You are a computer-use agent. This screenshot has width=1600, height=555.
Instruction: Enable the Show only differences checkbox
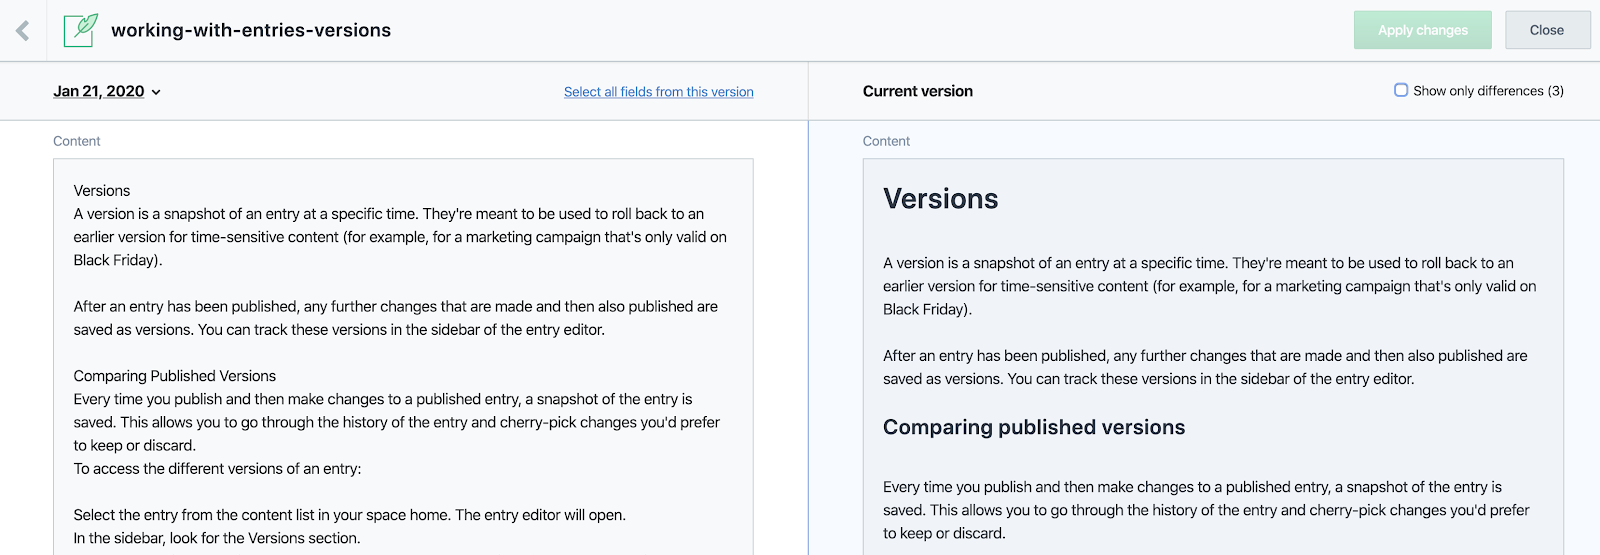[x=1401, y=90]
